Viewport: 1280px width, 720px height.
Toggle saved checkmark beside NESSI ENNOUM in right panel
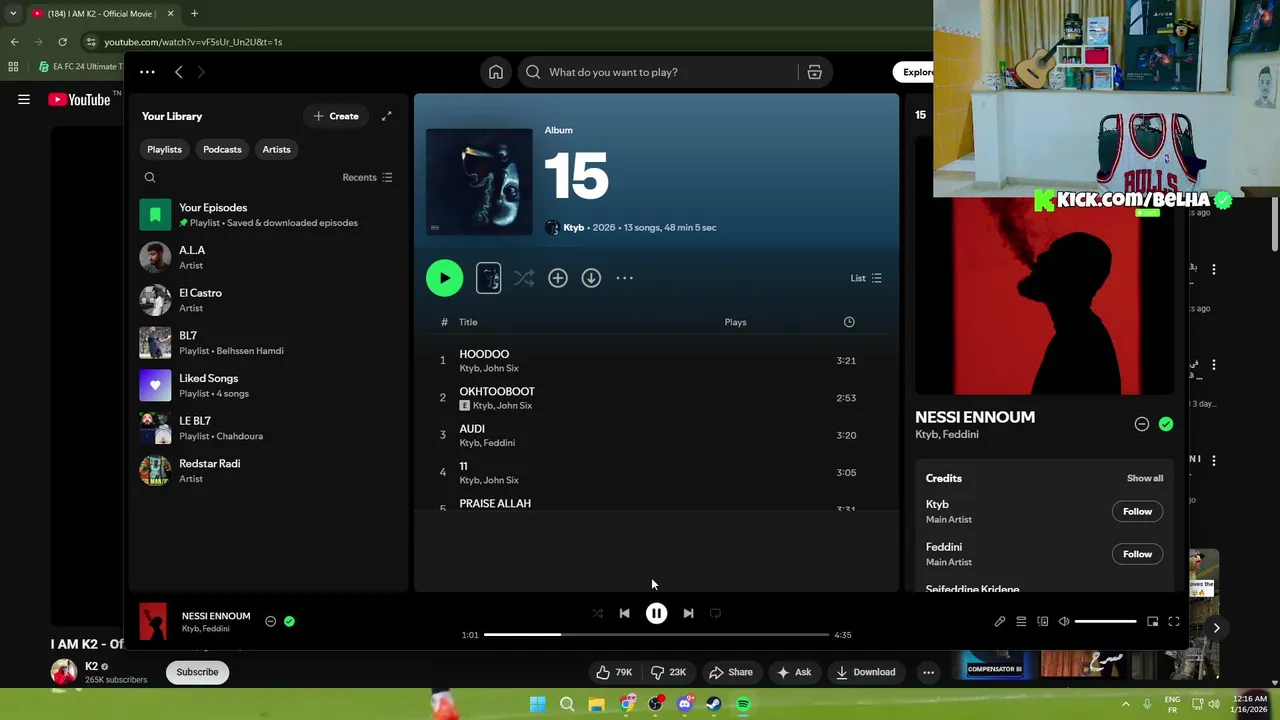pos(1165,424)
